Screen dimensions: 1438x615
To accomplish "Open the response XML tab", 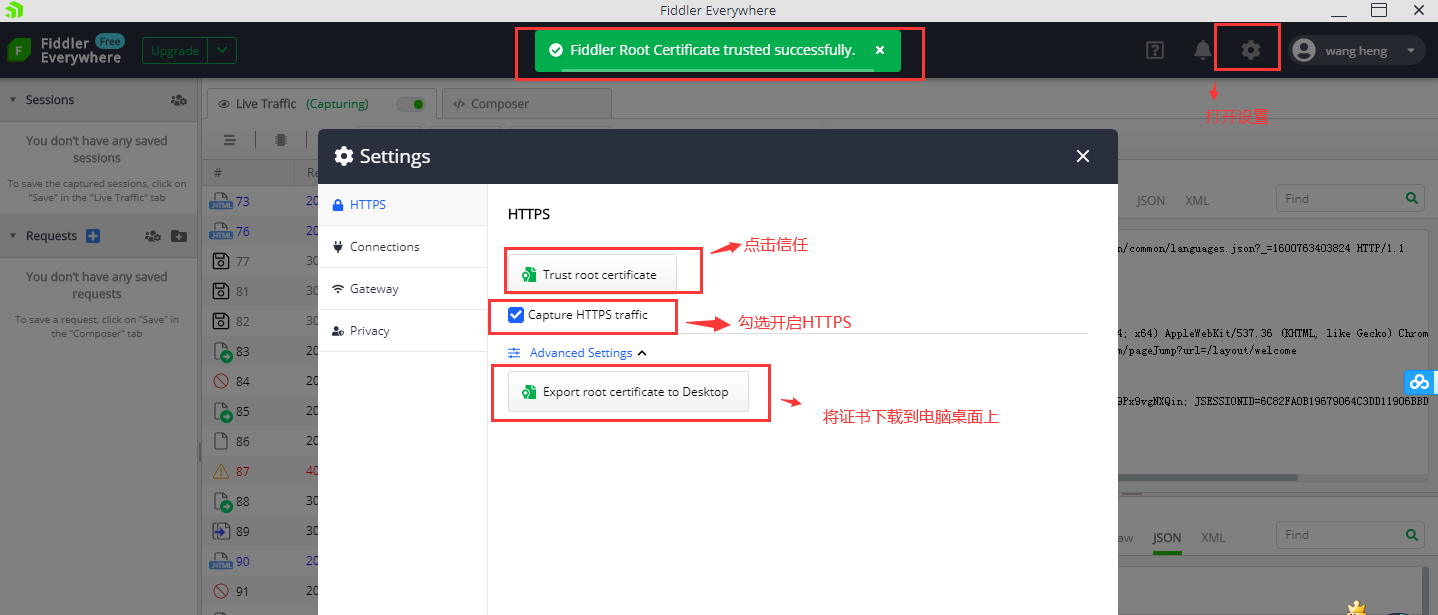I will pyautogui.click(x=1213, y=538).
